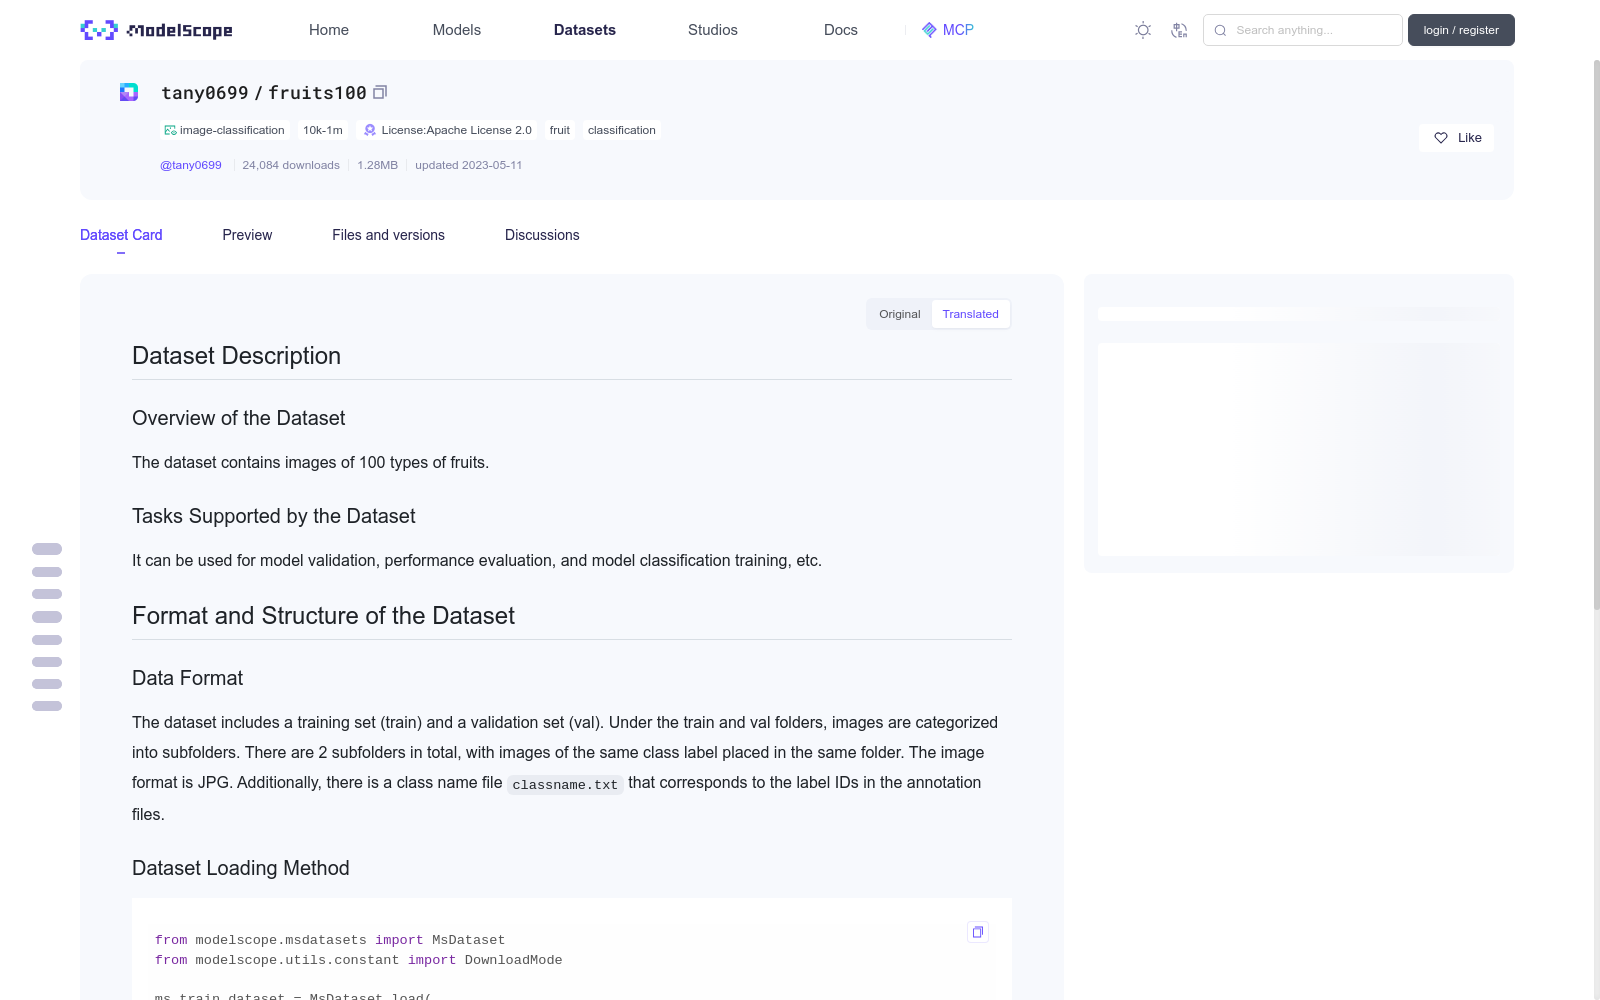Select the Dataset Card tab

[x=121, y=235]
